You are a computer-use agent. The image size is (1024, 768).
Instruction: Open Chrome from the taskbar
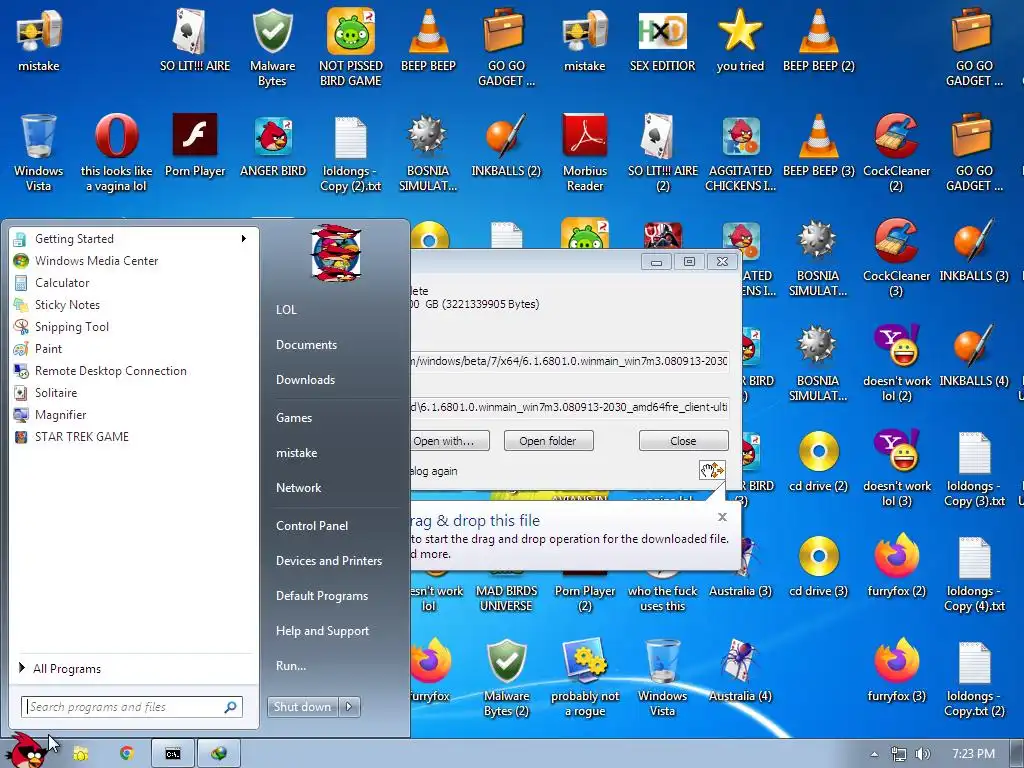click(x=126, y=754)
